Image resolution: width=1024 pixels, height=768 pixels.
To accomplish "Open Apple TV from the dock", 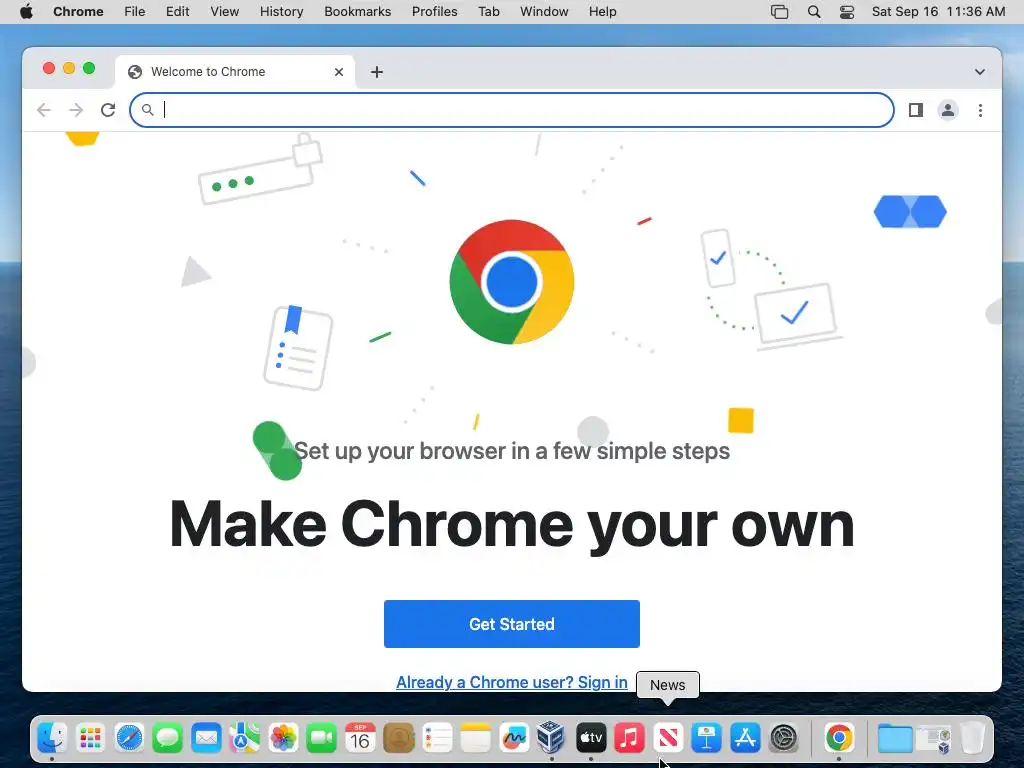I will pos(591,738).
